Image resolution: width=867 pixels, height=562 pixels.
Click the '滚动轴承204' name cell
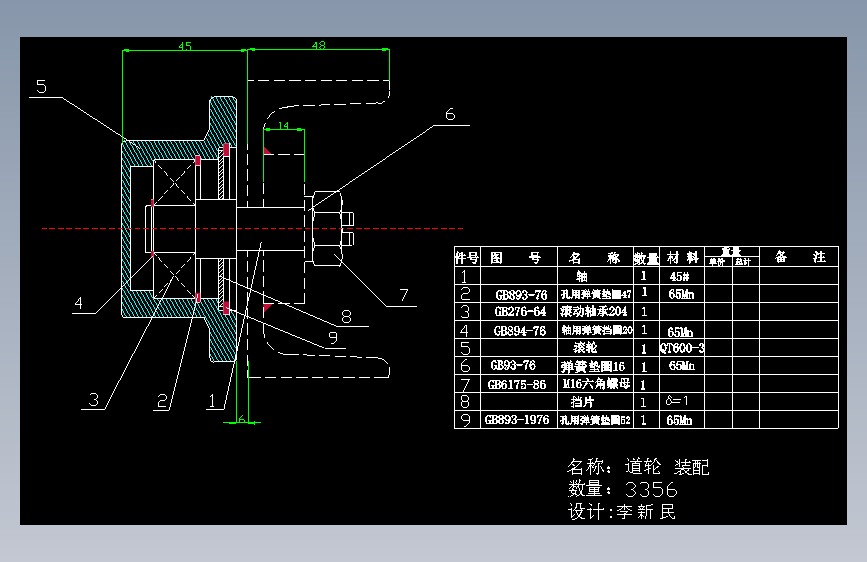tap(593, 311)
